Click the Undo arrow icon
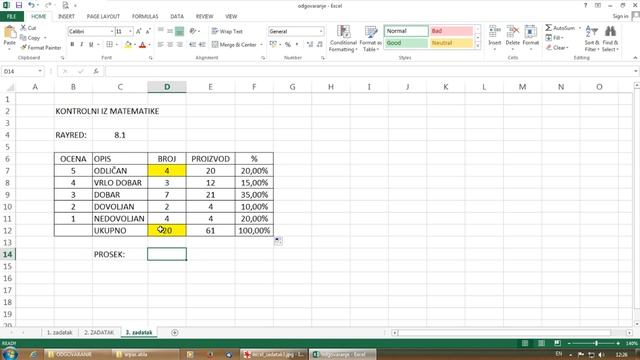 coord(31,5)
